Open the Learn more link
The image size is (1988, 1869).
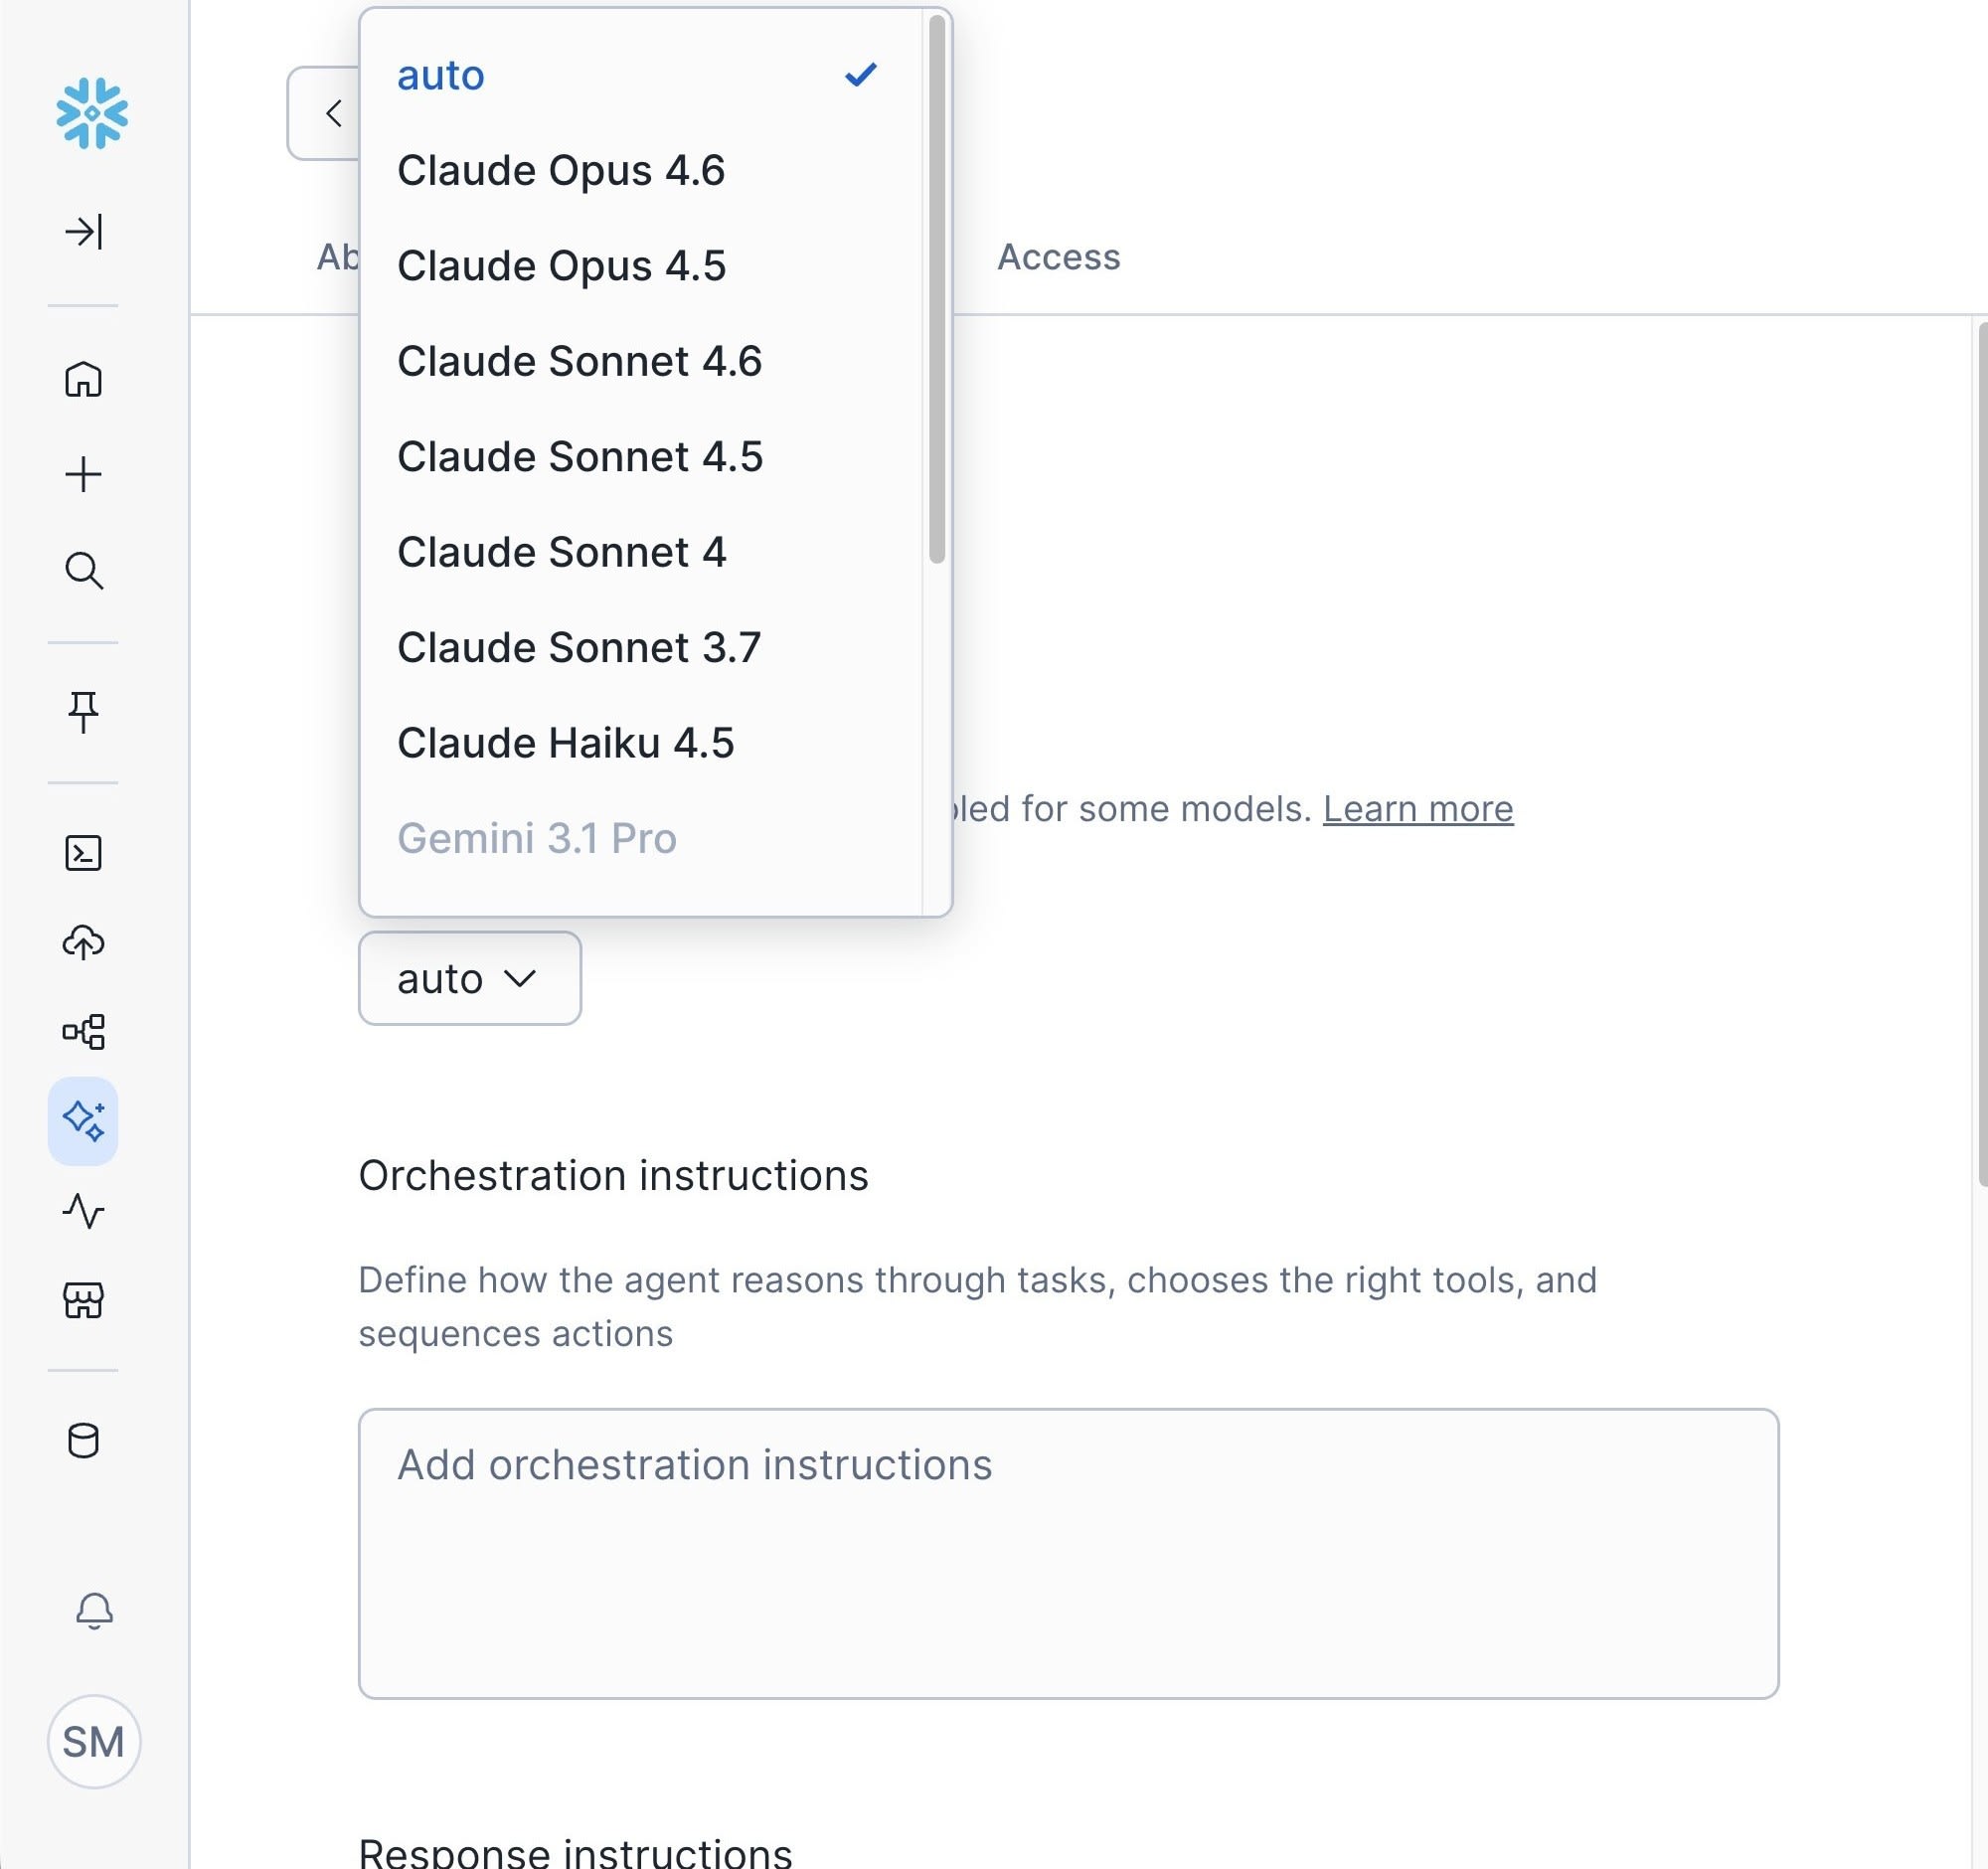point(1417,808)
